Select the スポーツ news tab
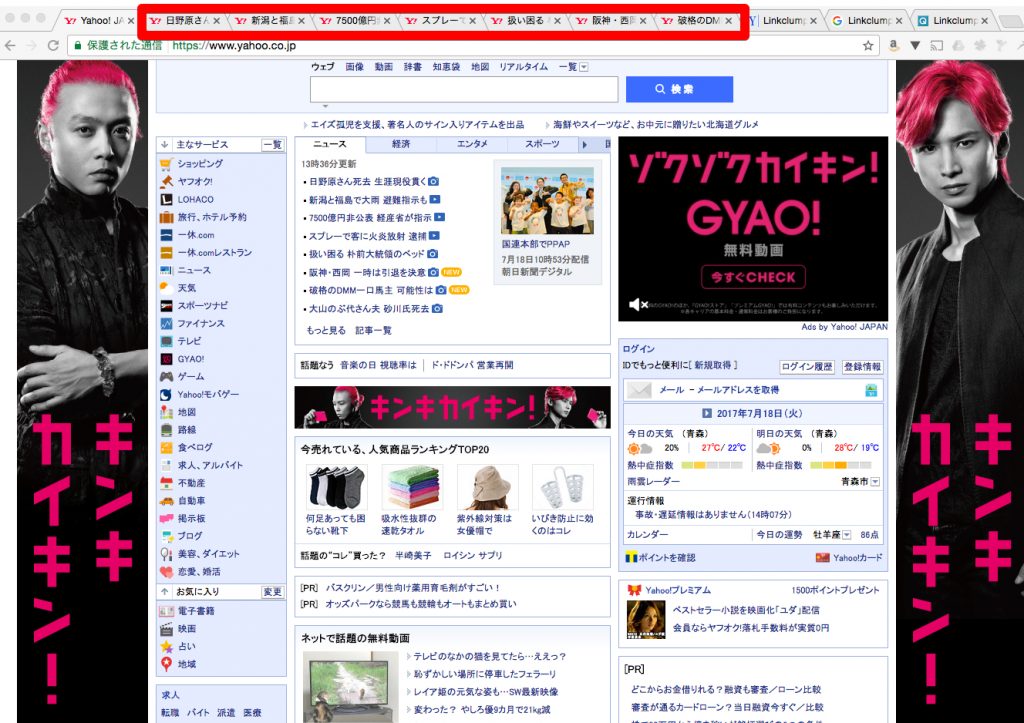The height and width of the screenshot is (723, 1024). coord(542,145)
